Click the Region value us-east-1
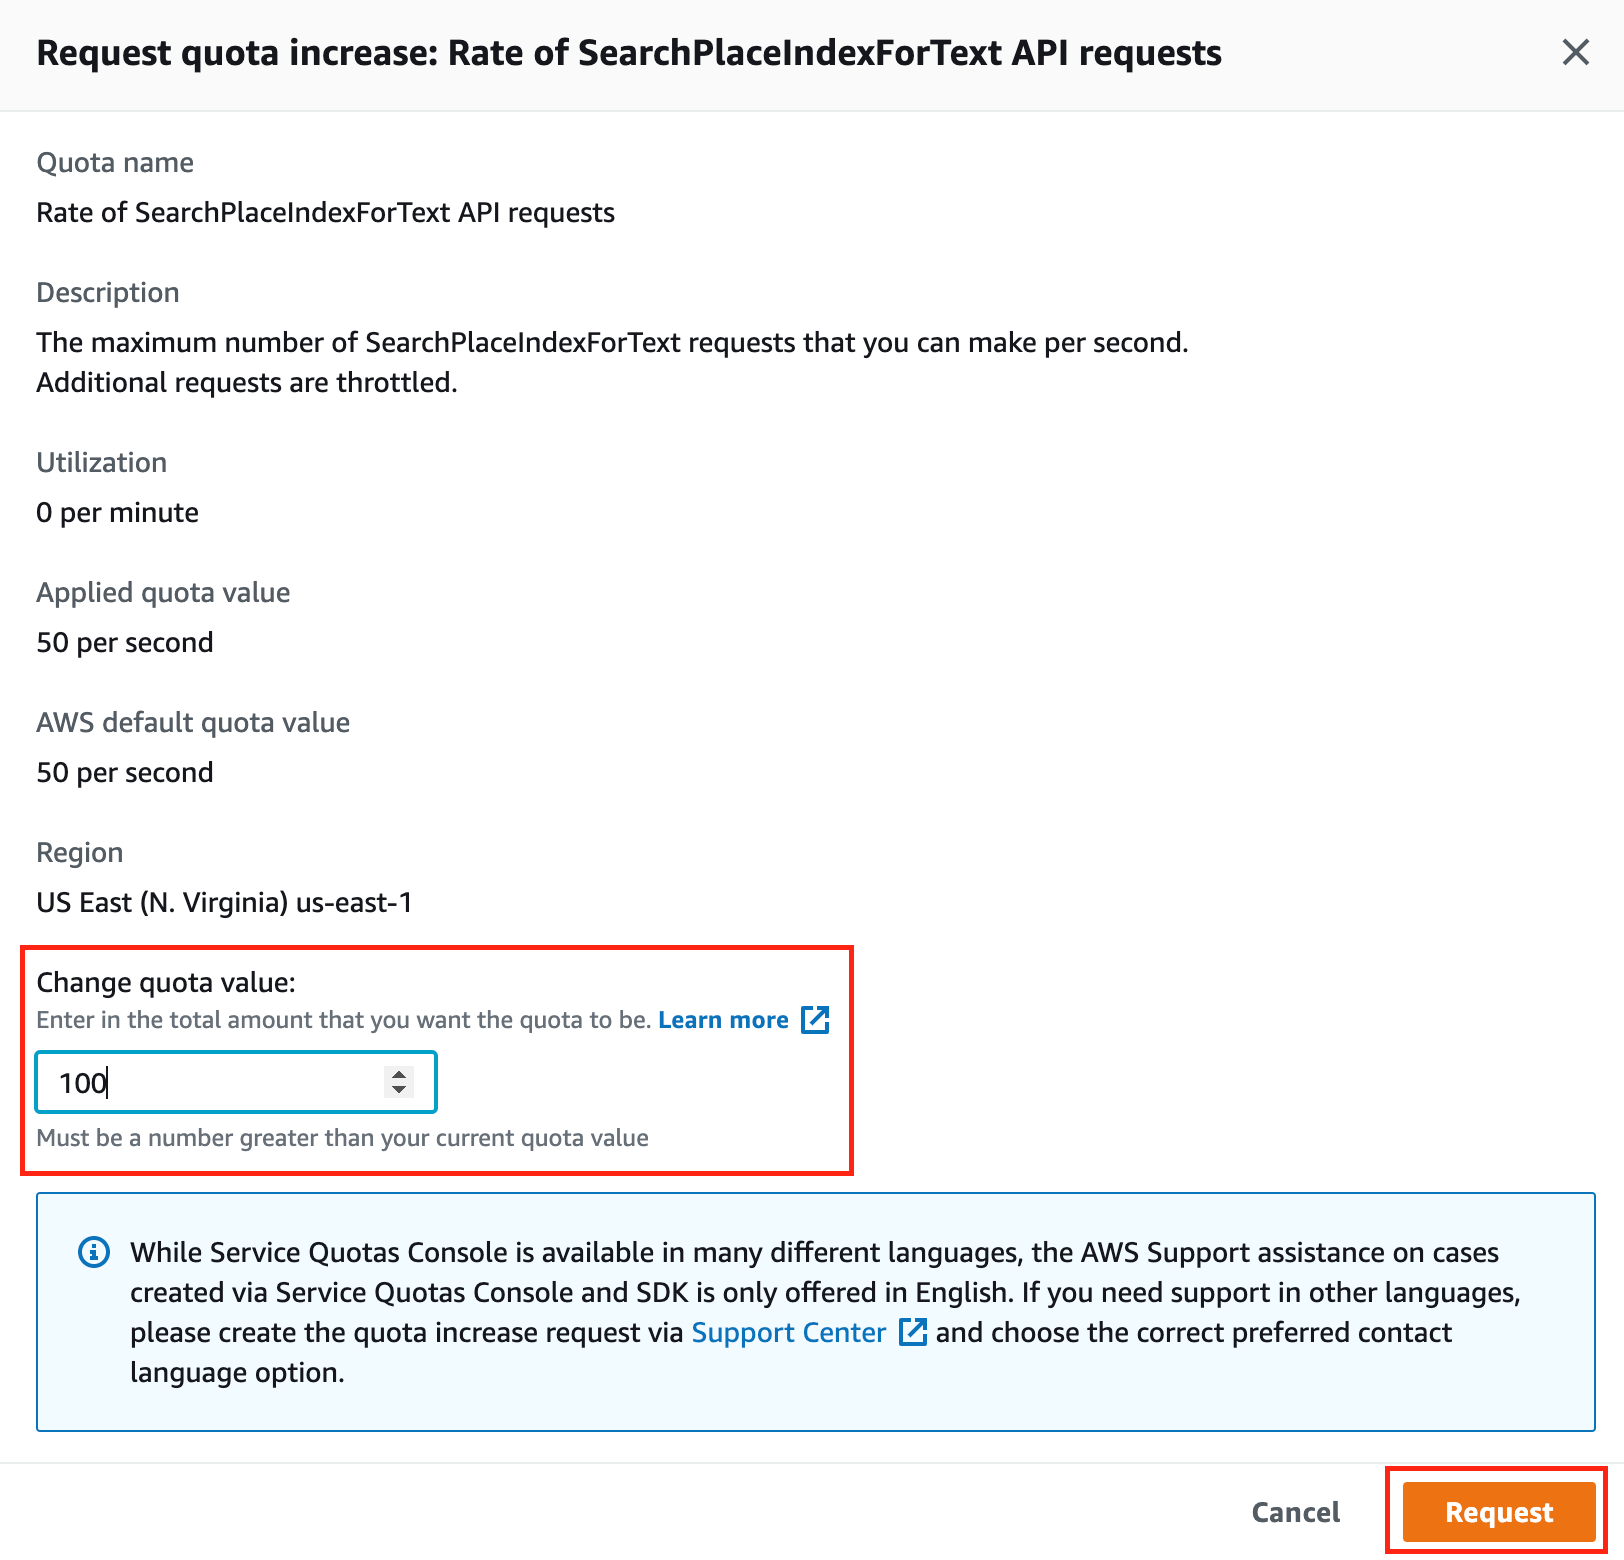Image resolution: width=1624 pixels, height=1560 pixels. tap(225, 902)
